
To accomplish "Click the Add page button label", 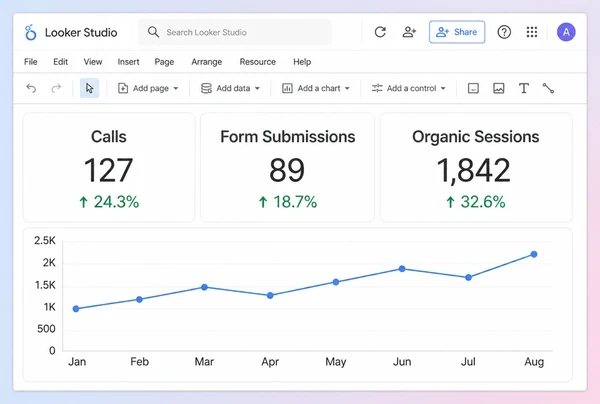I will click(x=151, y=88).
